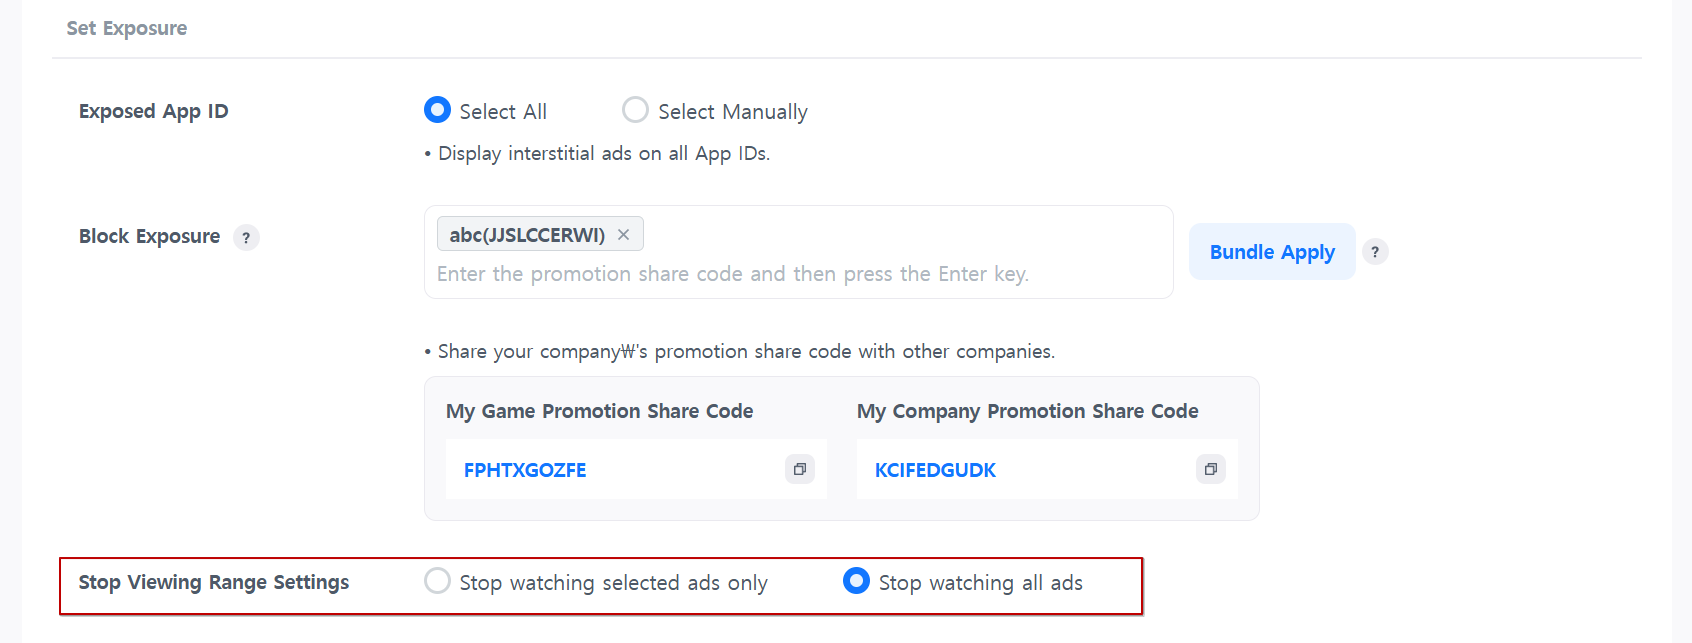Click the Set Exposure section heading

(127, 28)
